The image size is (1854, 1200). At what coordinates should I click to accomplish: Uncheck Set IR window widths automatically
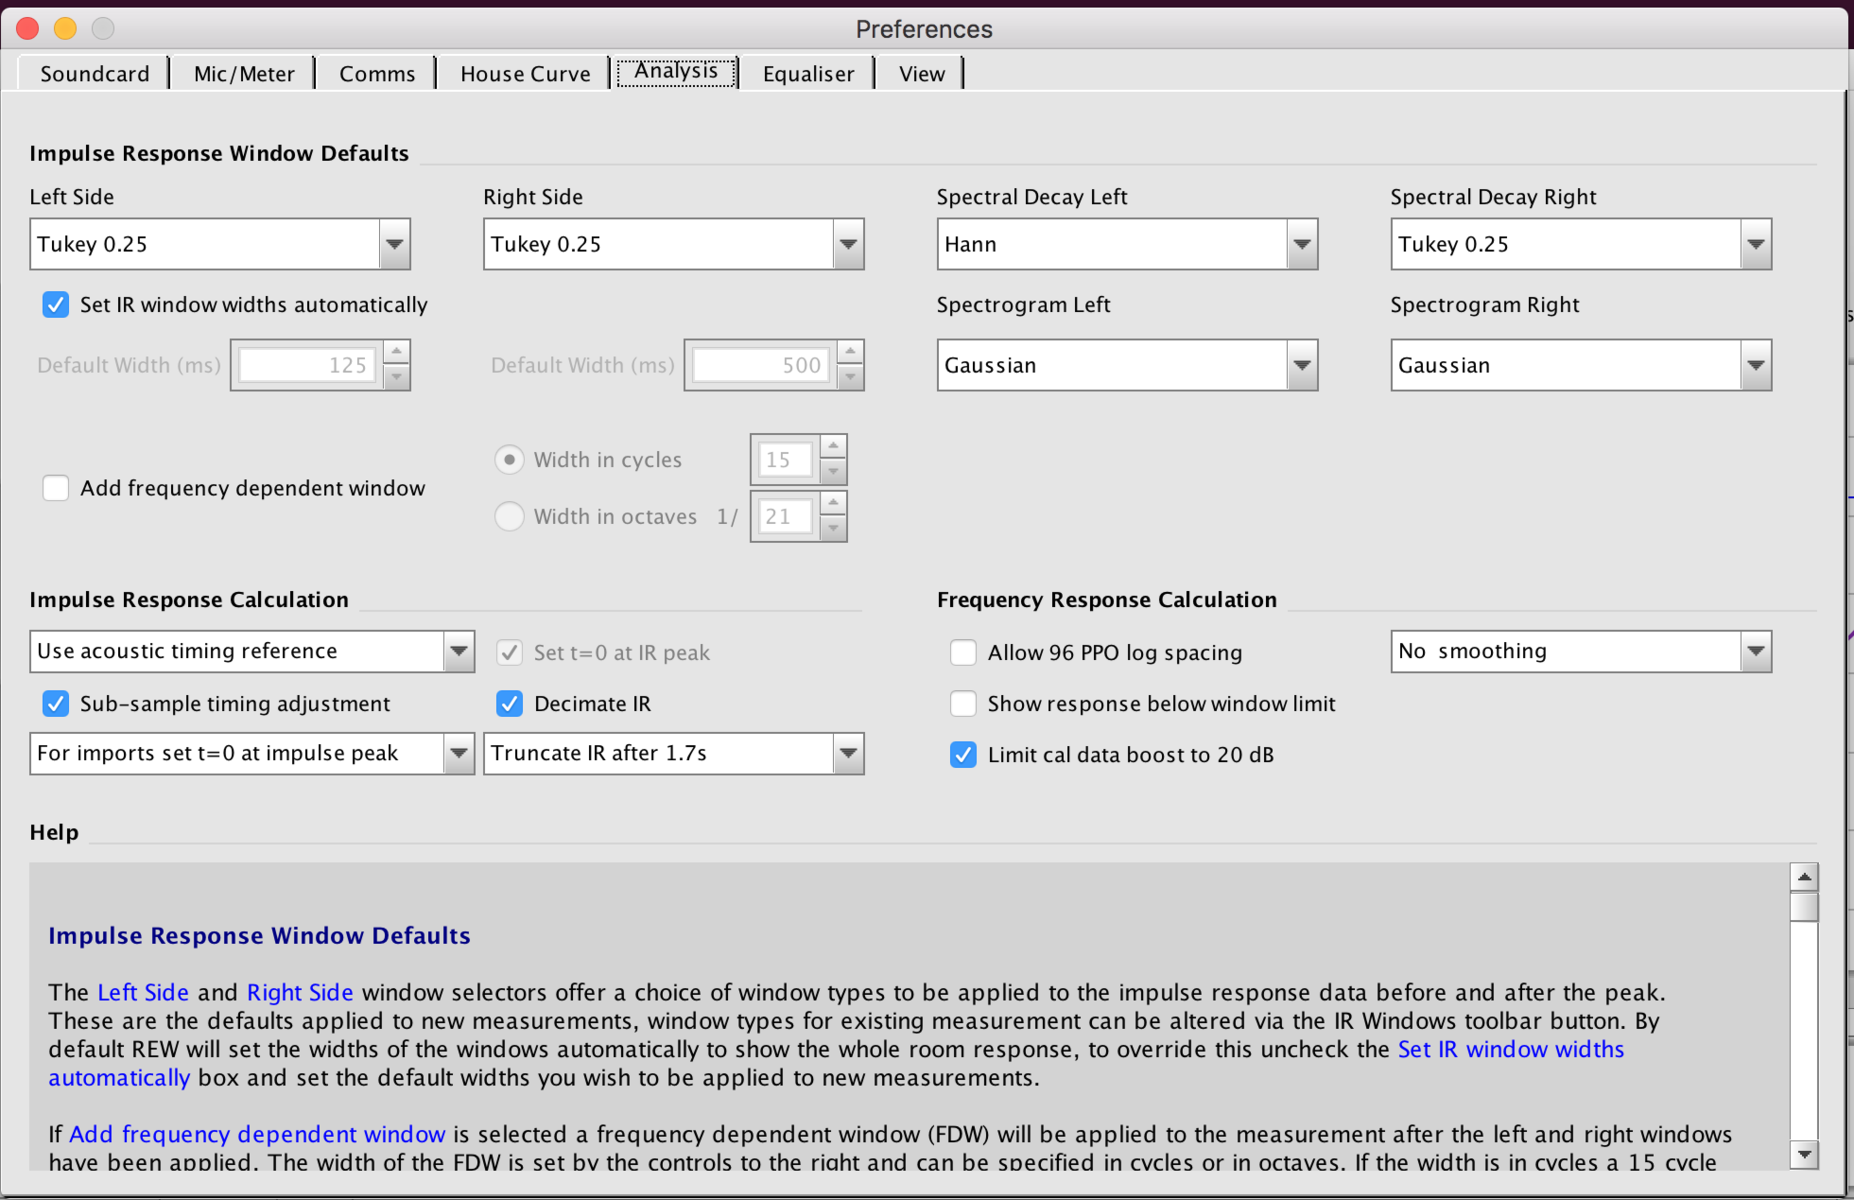(56, 305)
